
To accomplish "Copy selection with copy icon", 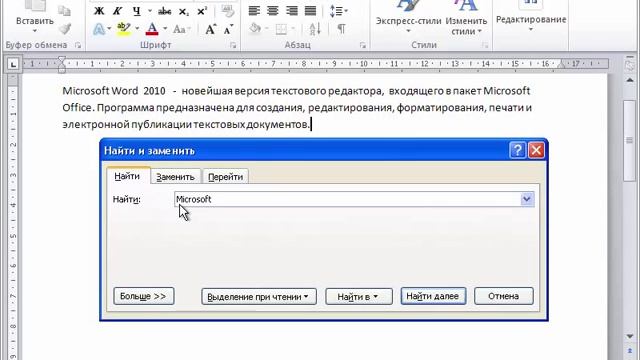I will 64,11.
